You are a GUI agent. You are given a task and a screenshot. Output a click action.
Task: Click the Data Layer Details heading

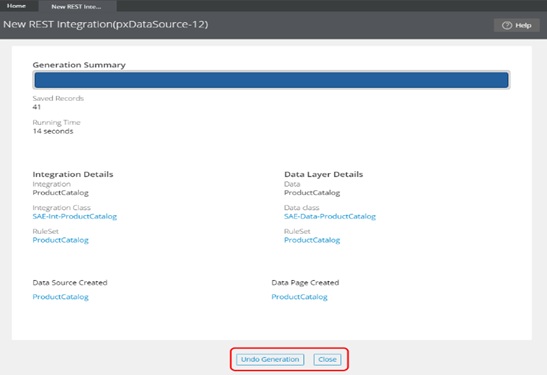pos(323,174)
